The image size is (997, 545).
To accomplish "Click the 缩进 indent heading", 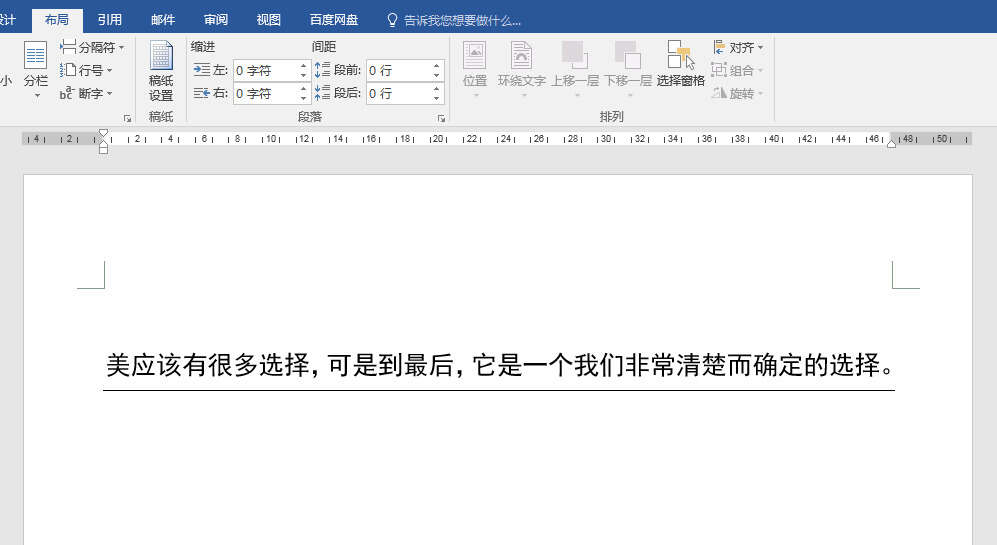I will [x=203, y=46].
